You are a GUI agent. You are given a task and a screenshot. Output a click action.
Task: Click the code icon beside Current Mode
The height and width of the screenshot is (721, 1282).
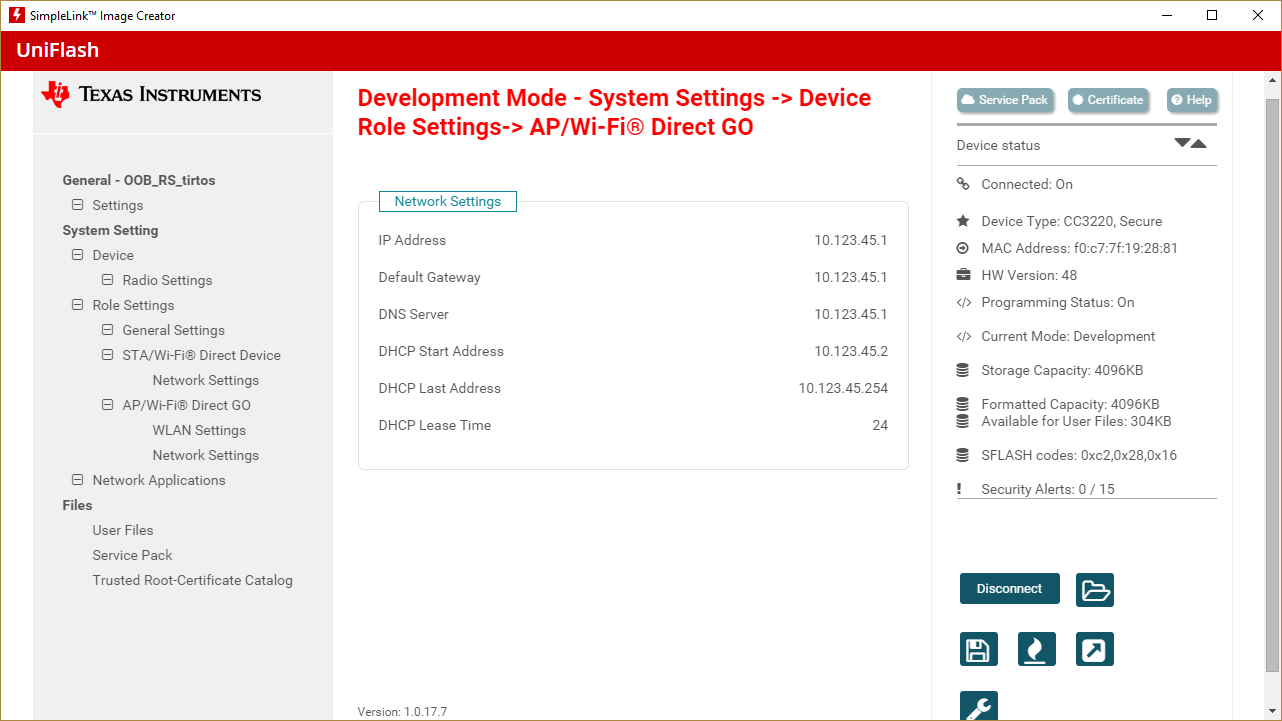point(963,336)
